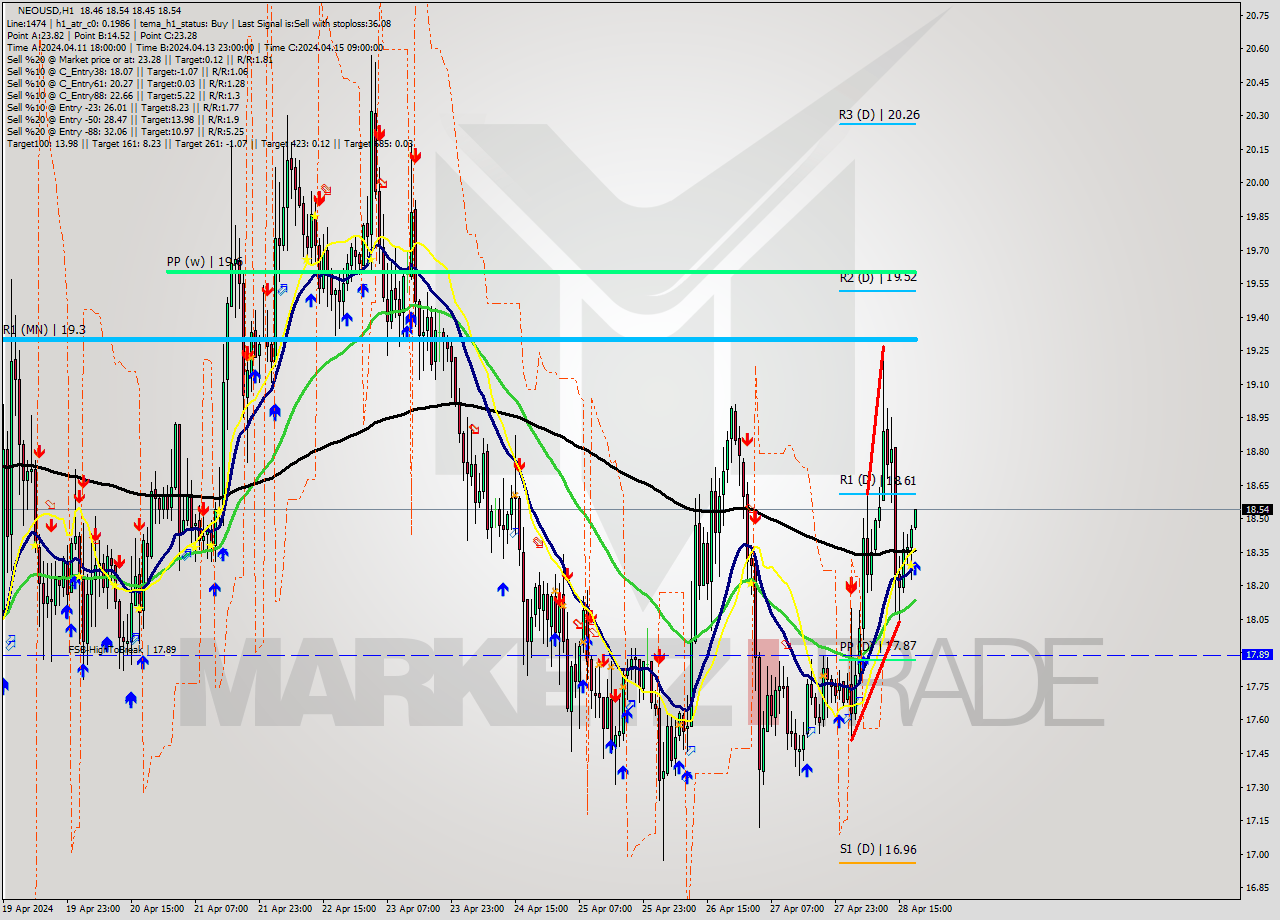Click the '27 Apr 23:00' time axis label
Screen dimensions: 1280x920
point(860,909)
